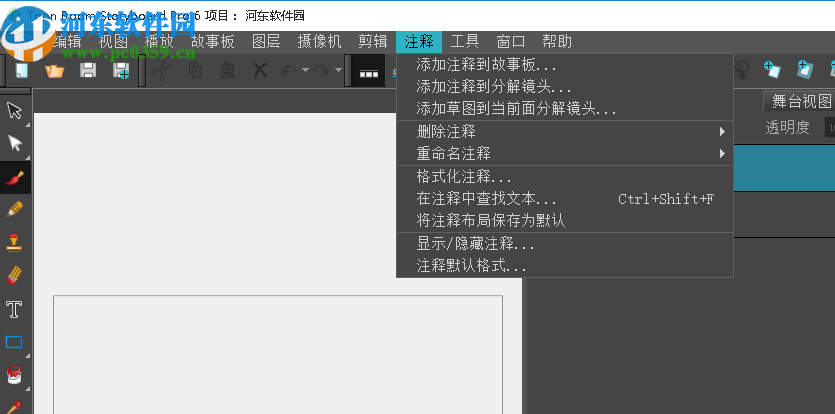Choose 格式化注释...

pos(565,176)
